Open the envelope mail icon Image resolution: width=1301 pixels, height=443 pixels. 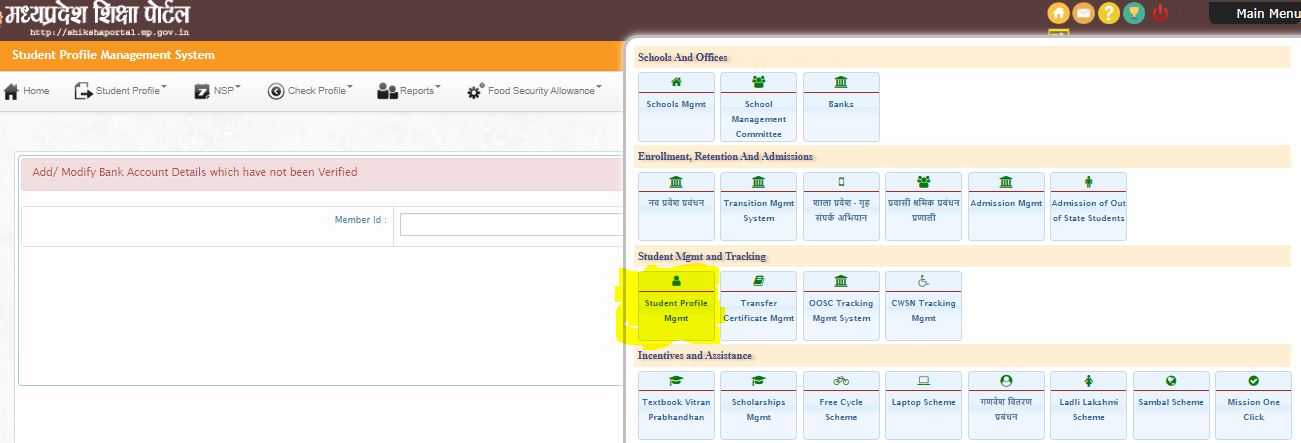point(1082,13)
